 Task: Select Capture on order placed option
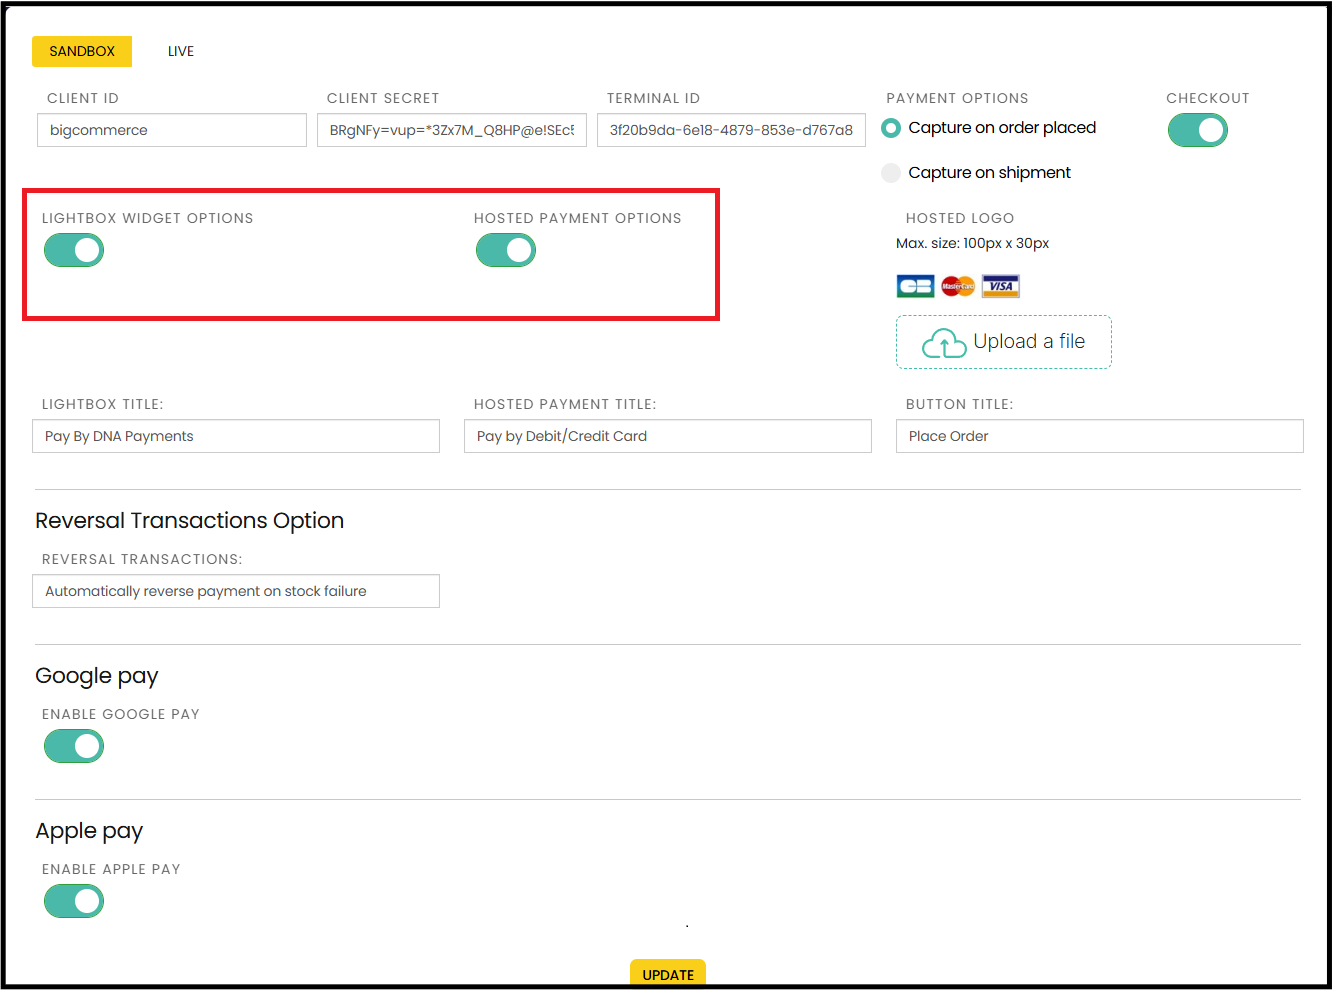(891, 128)
